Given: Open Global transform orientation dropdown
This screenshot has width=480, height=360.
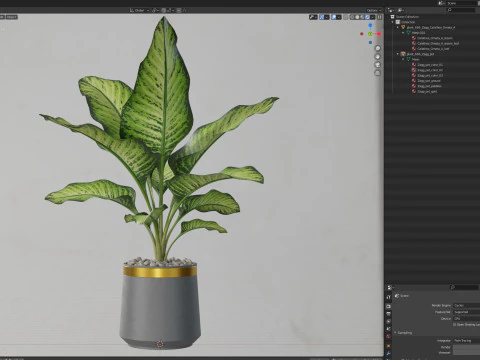Looking at the screenshot, I should point(139,10).
